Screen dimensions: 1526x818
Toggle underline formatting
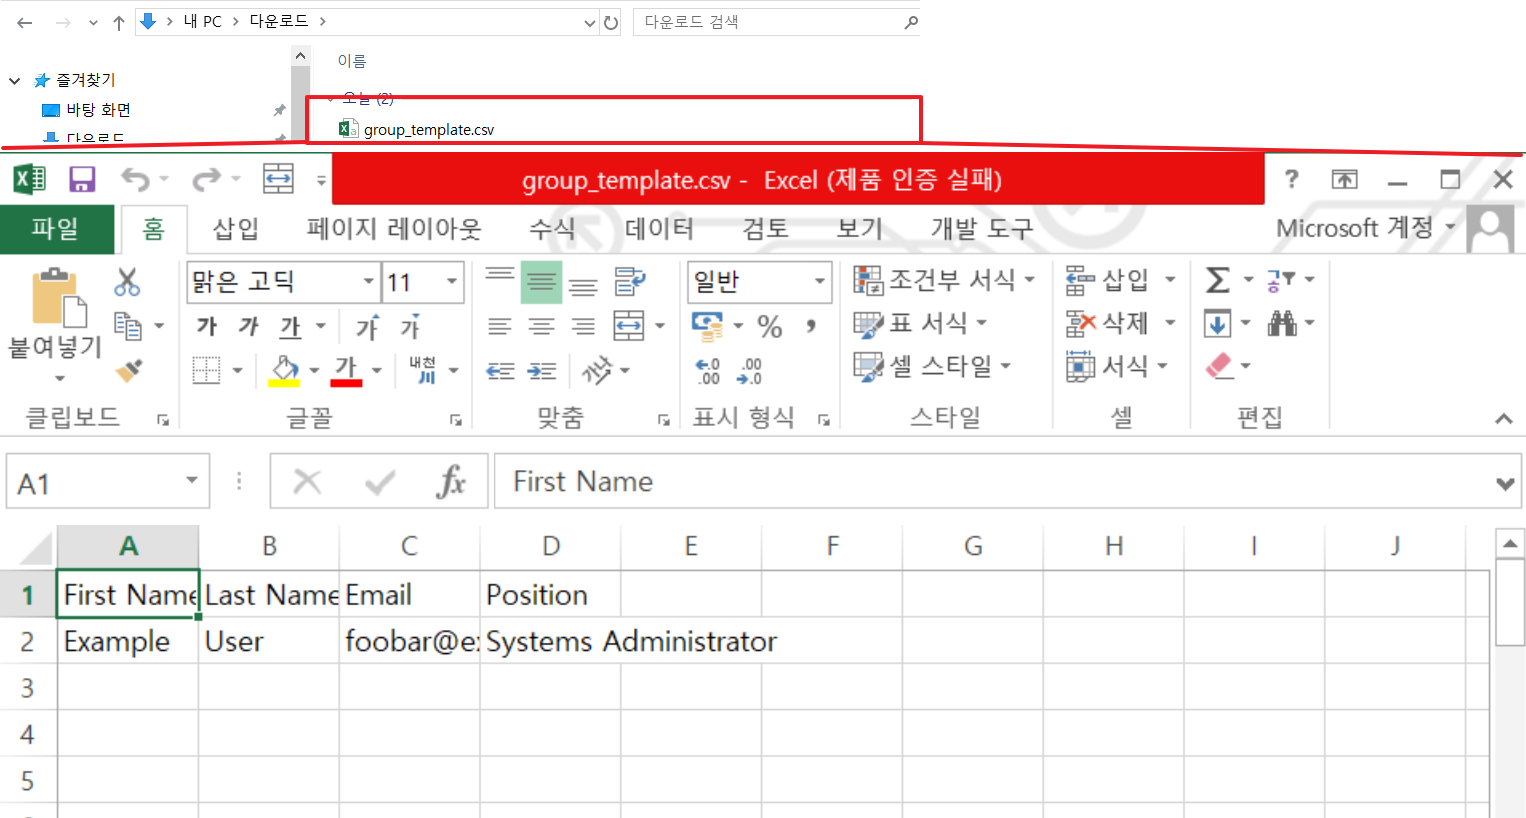[290, 326]
